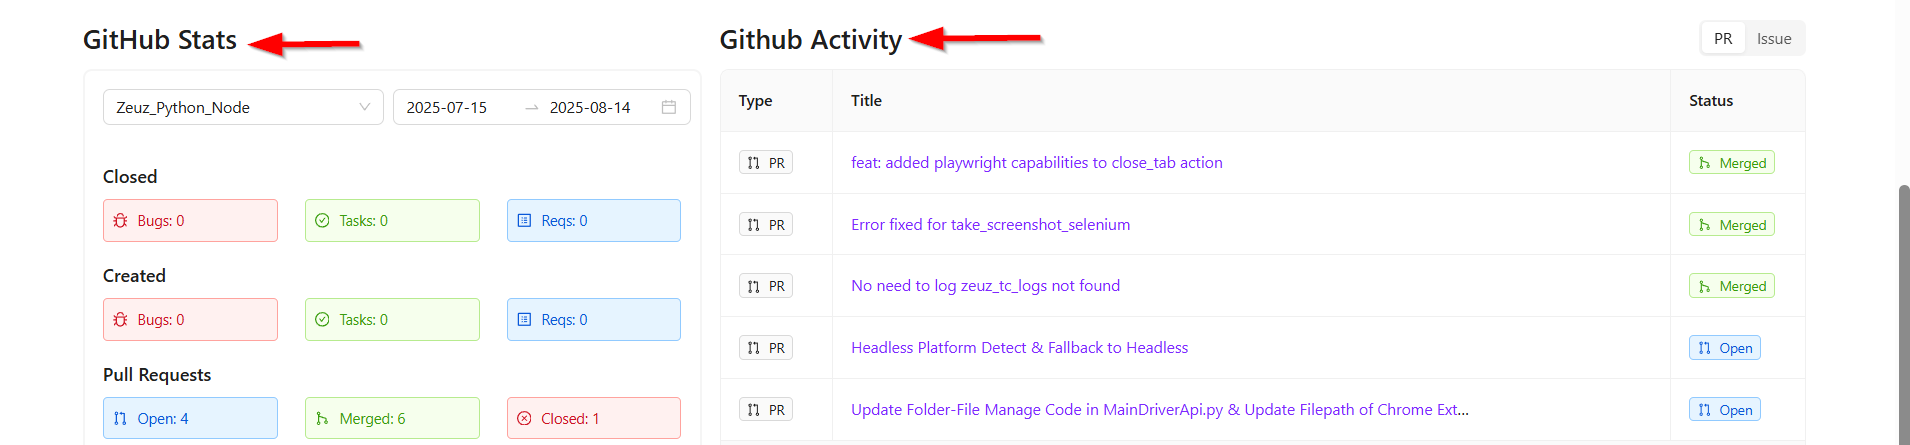
Task: Open the date range calendar icon
Action: (x=669, y=107)
